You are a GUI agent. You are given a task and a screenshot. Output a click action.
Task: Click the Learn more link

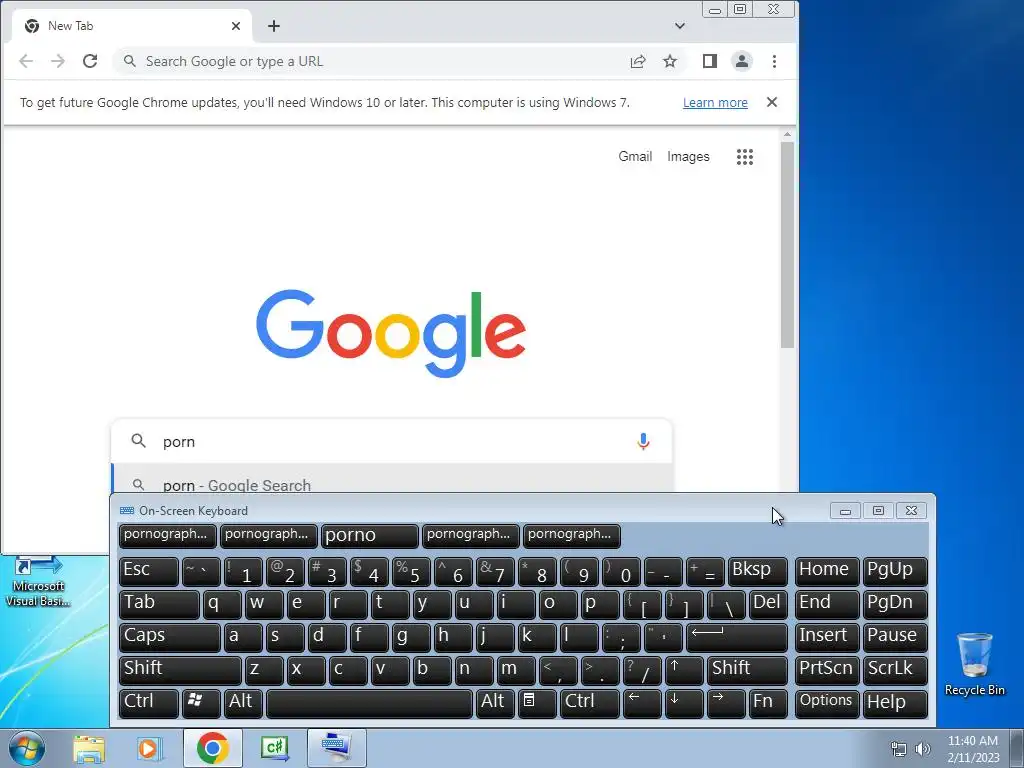point(715,103)
